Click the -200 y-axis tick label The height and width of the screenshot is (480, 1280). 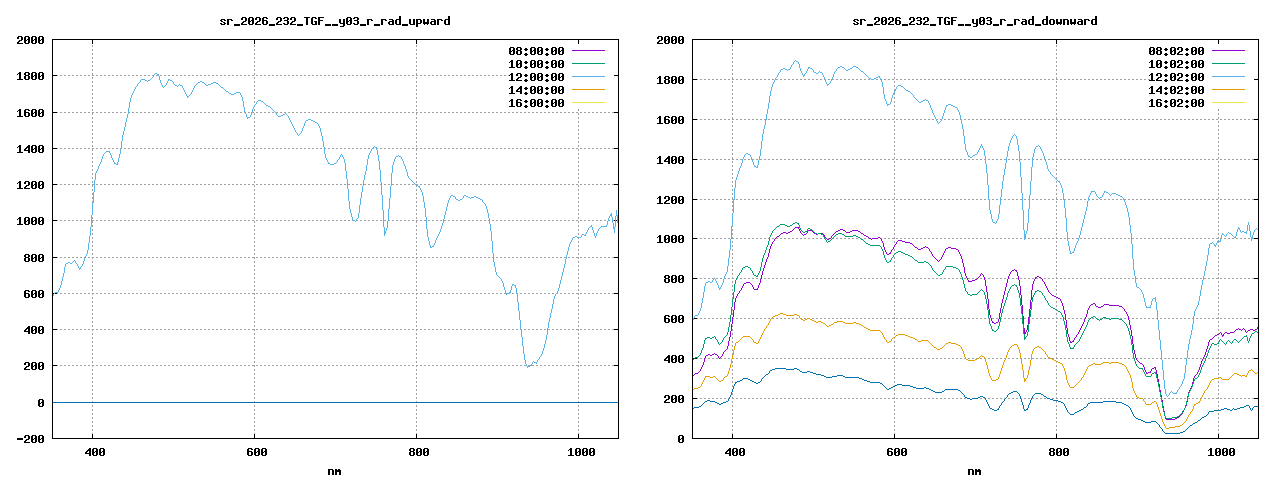pos(30,439)
